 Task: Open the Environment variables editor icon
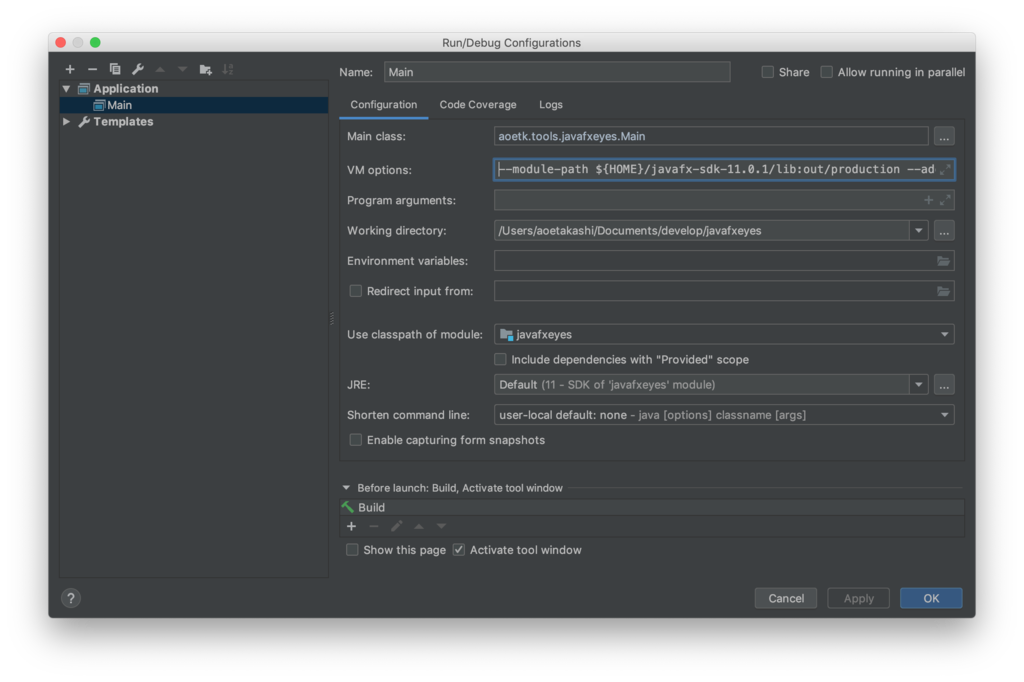[943, 261]
